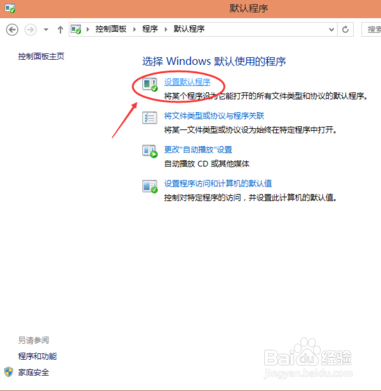
Task: Go up one level with Up arrow
Action: click(60, 30)
